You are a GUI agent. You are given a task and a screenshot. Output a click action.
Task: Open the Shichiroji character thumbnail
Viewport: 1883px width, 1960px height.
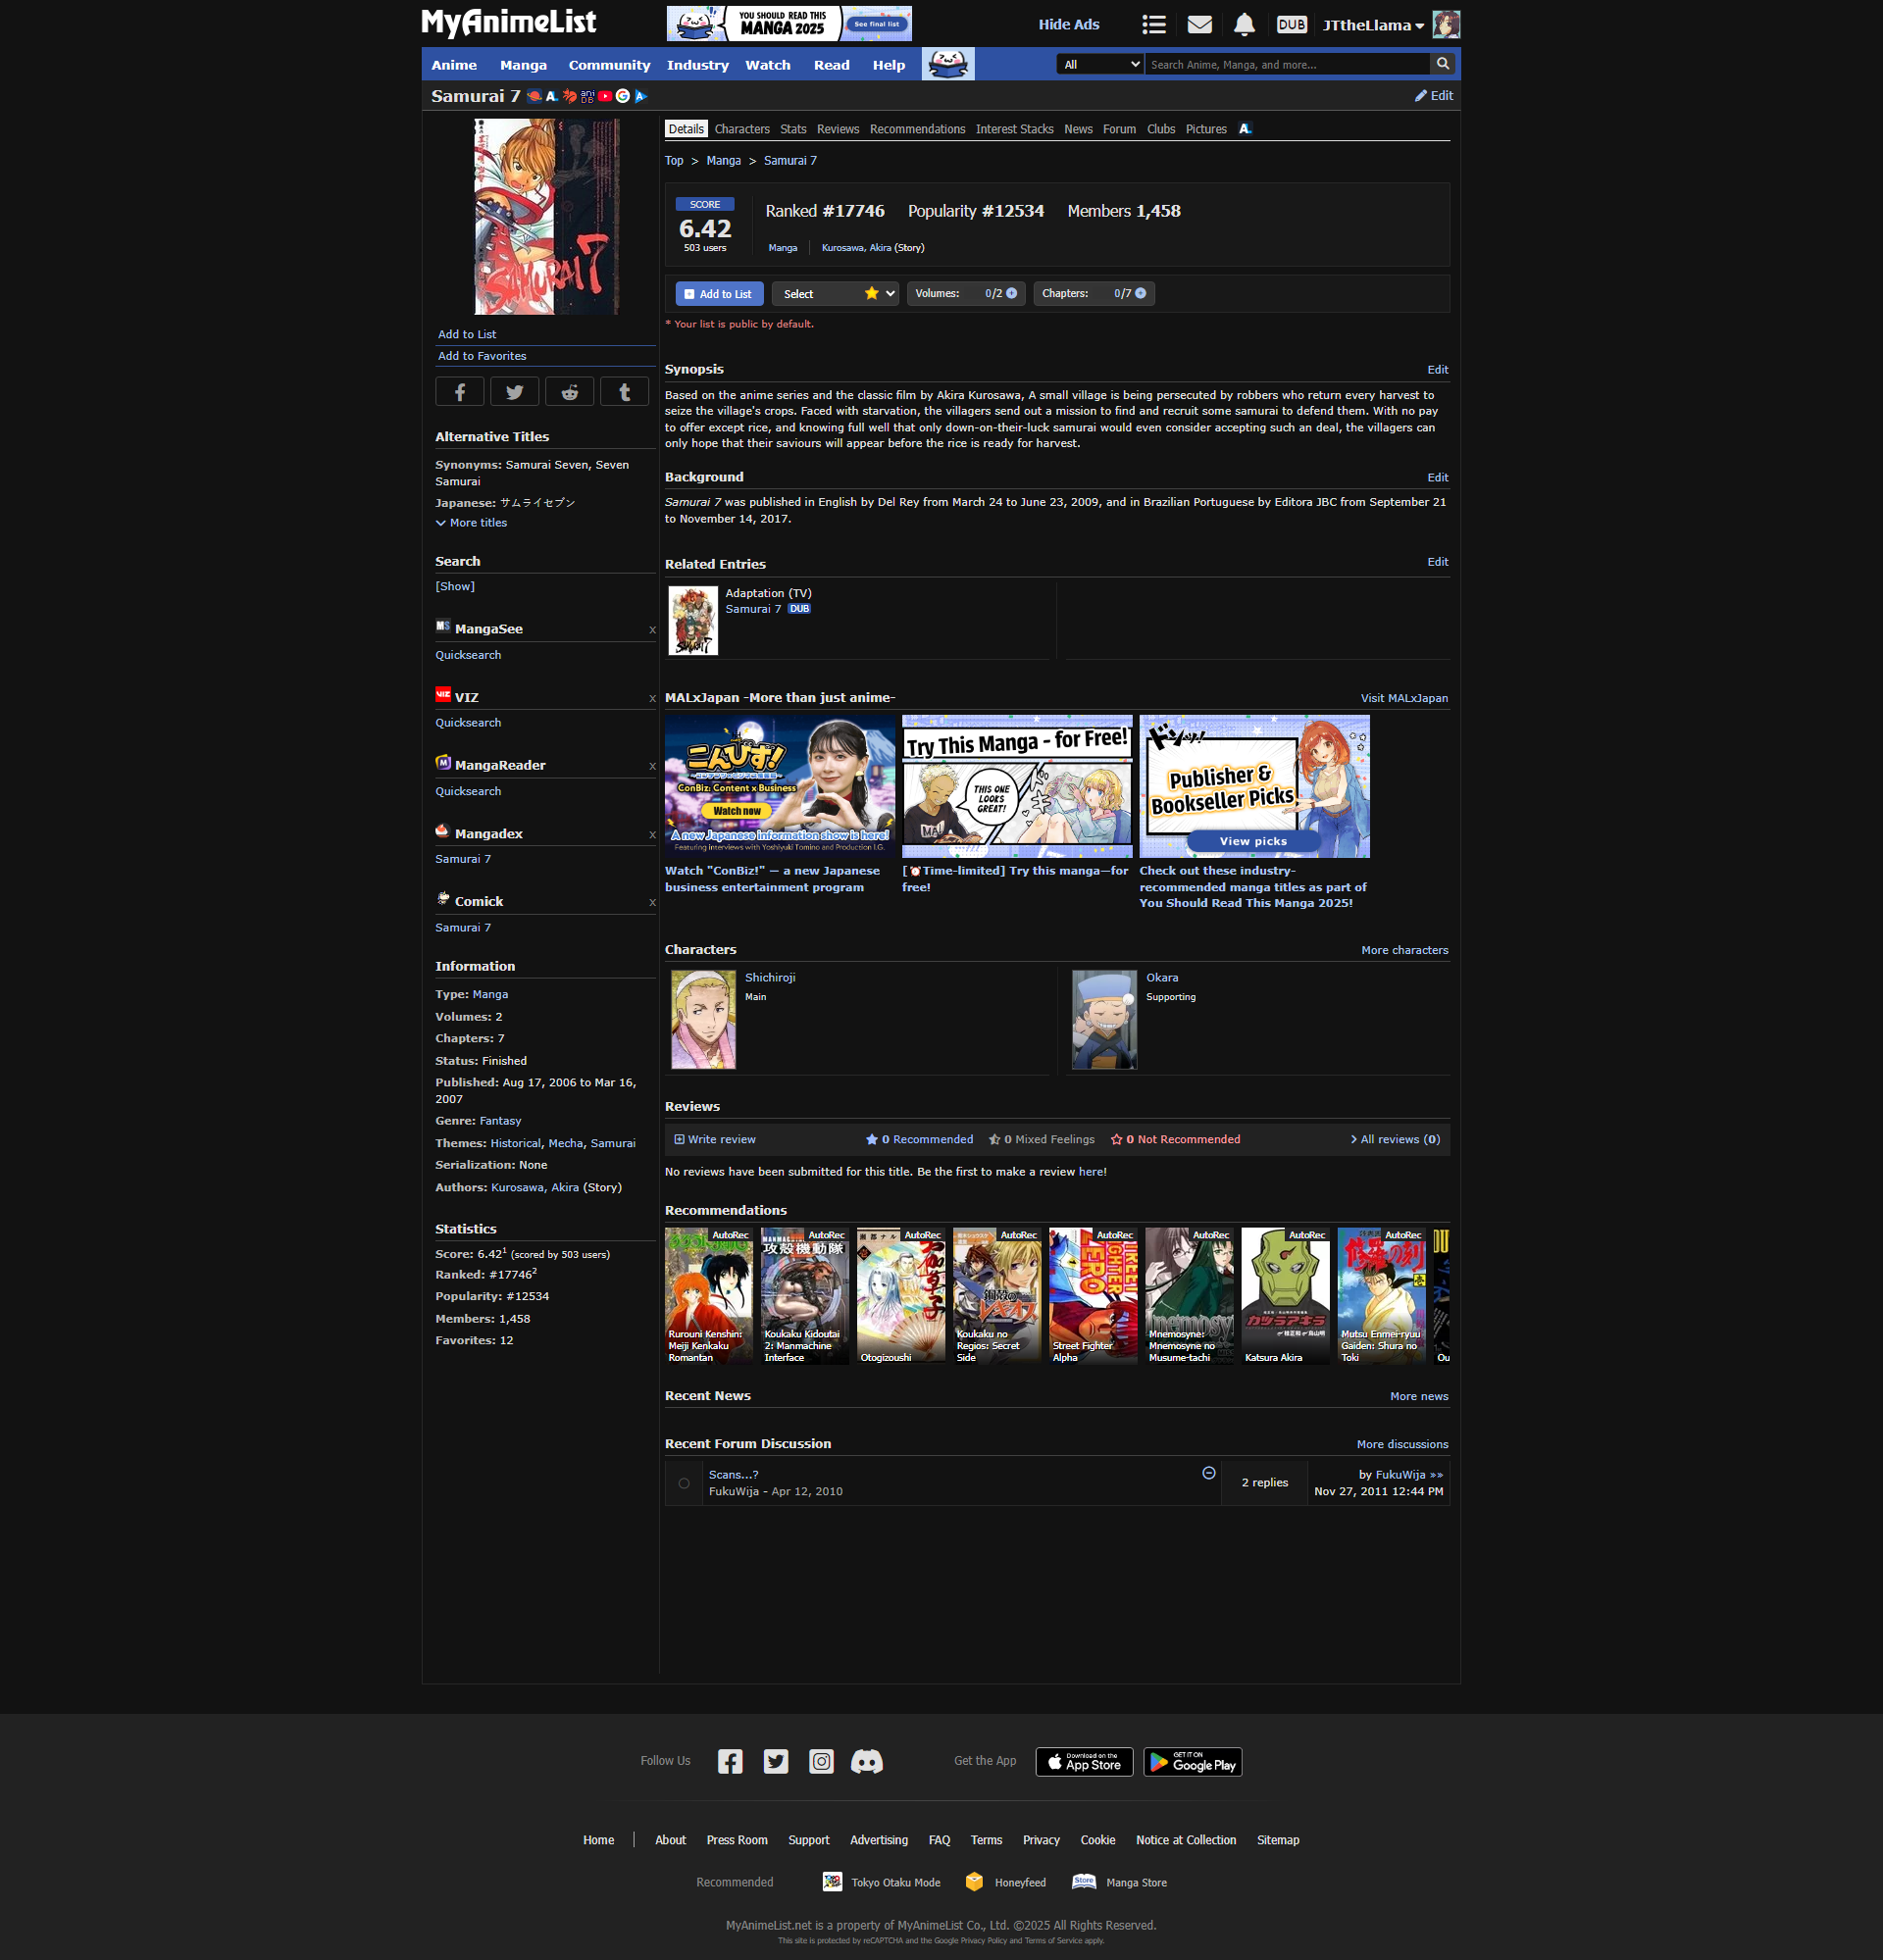(x=703, y=1019)
